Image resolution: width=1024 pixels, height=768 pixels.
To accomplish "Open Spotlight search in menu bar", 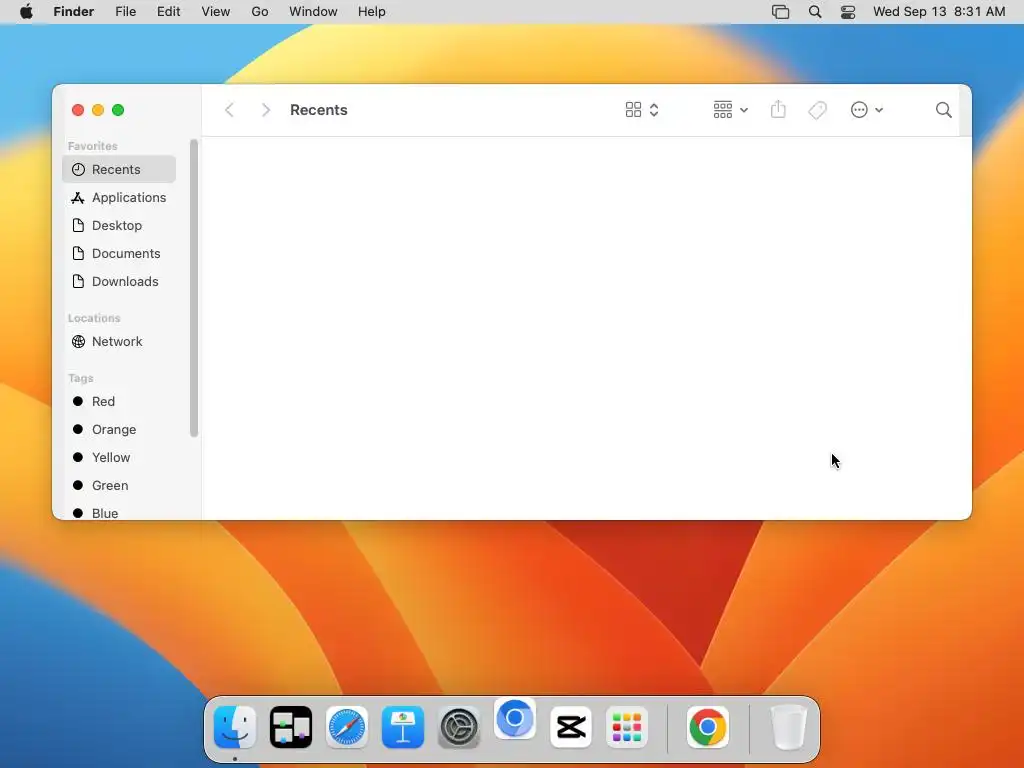I will tap(815, 12).
